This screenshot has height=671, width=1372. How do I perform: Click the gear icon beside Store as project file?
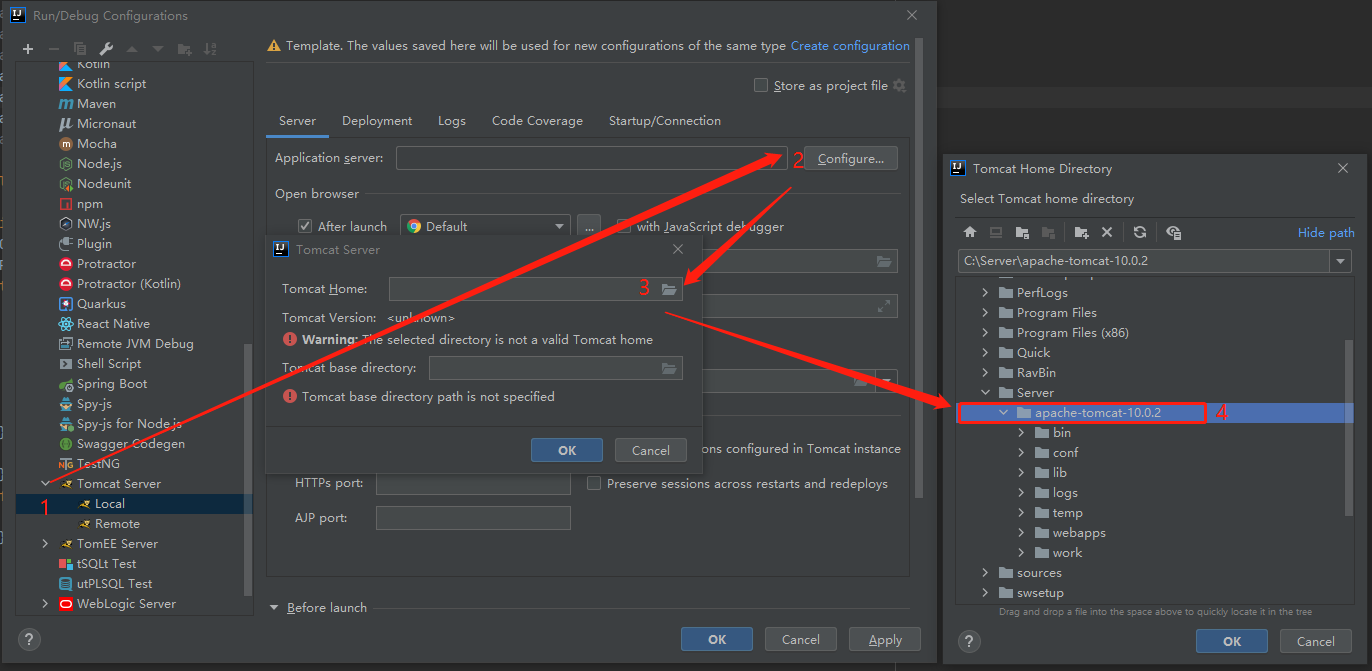(x=899, y=86)
